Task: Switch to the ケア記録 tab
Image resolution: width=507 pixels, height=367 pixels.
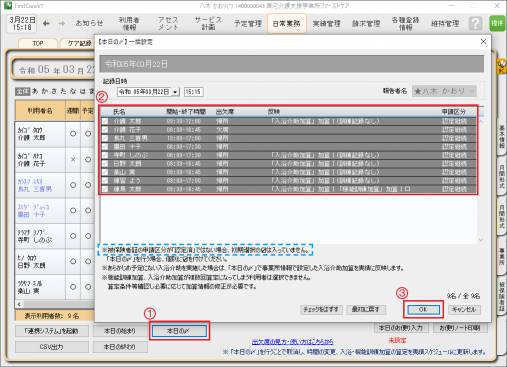Action: pyautogui.click(x=79, y=44)
